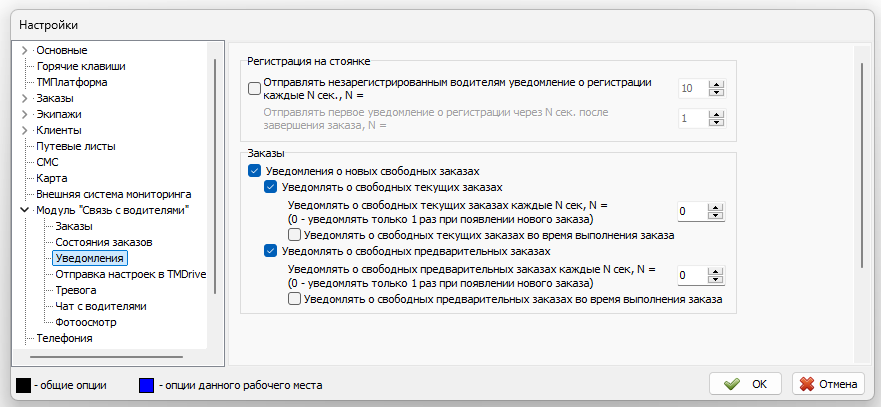The width and height of the screenshot is (881, 407).
Task: Click the Регистрация на стоянке group title
Action: 308,60
